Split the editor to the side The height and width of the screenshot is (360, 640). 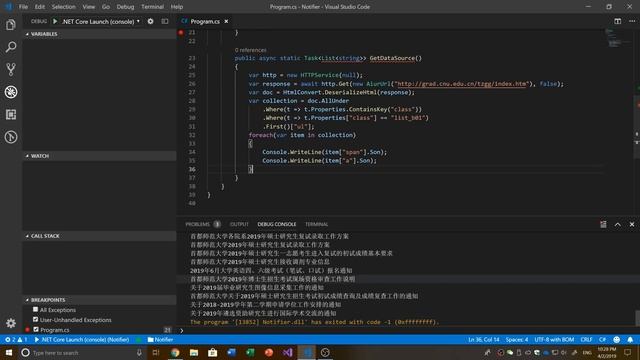pyautogui.click(x=618, y=21)
